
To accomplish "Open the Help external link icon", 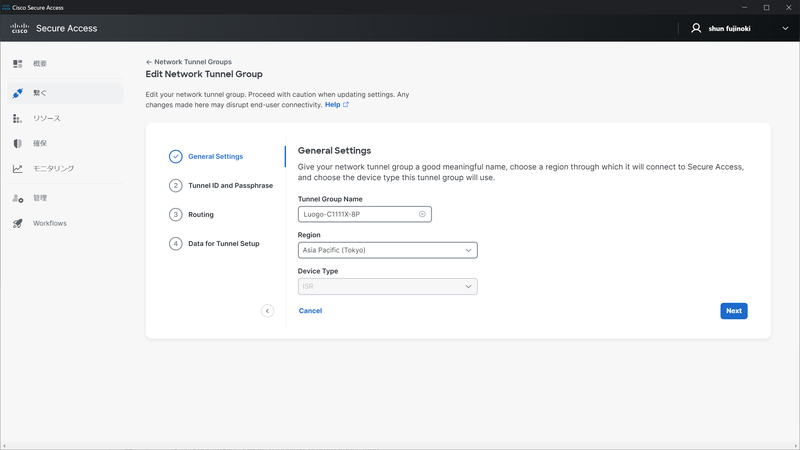I will click(346, 105).
